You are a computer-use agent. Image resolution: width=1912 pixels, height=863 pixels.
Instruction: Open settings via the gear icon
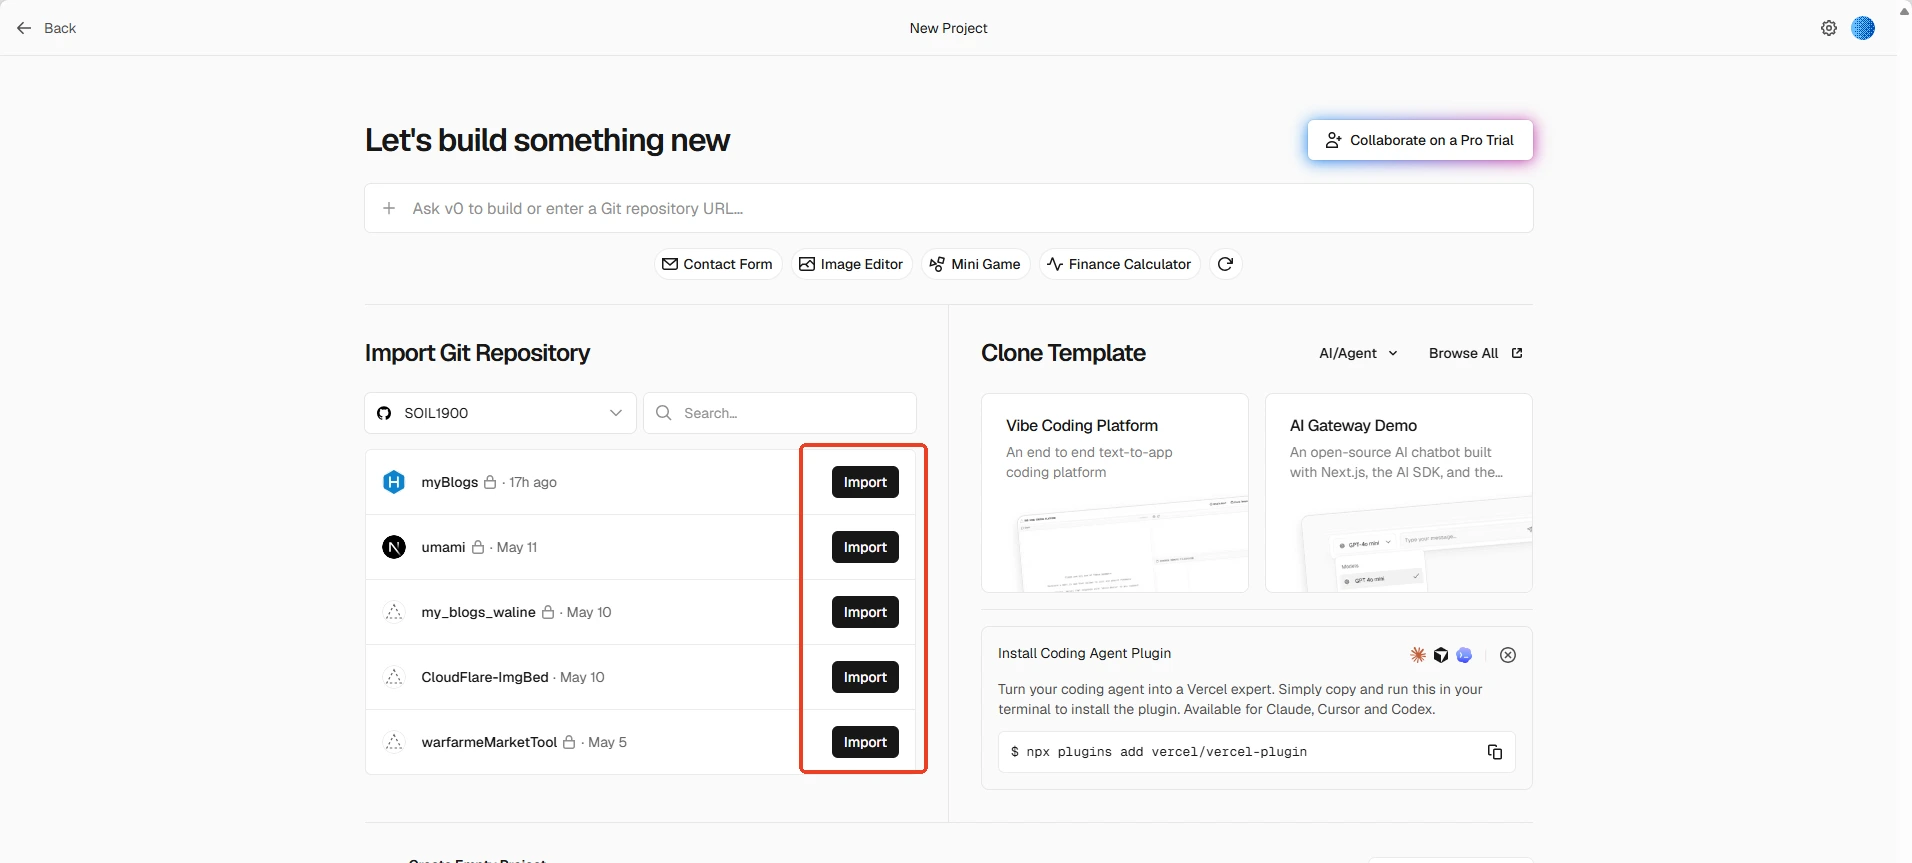1829,28
